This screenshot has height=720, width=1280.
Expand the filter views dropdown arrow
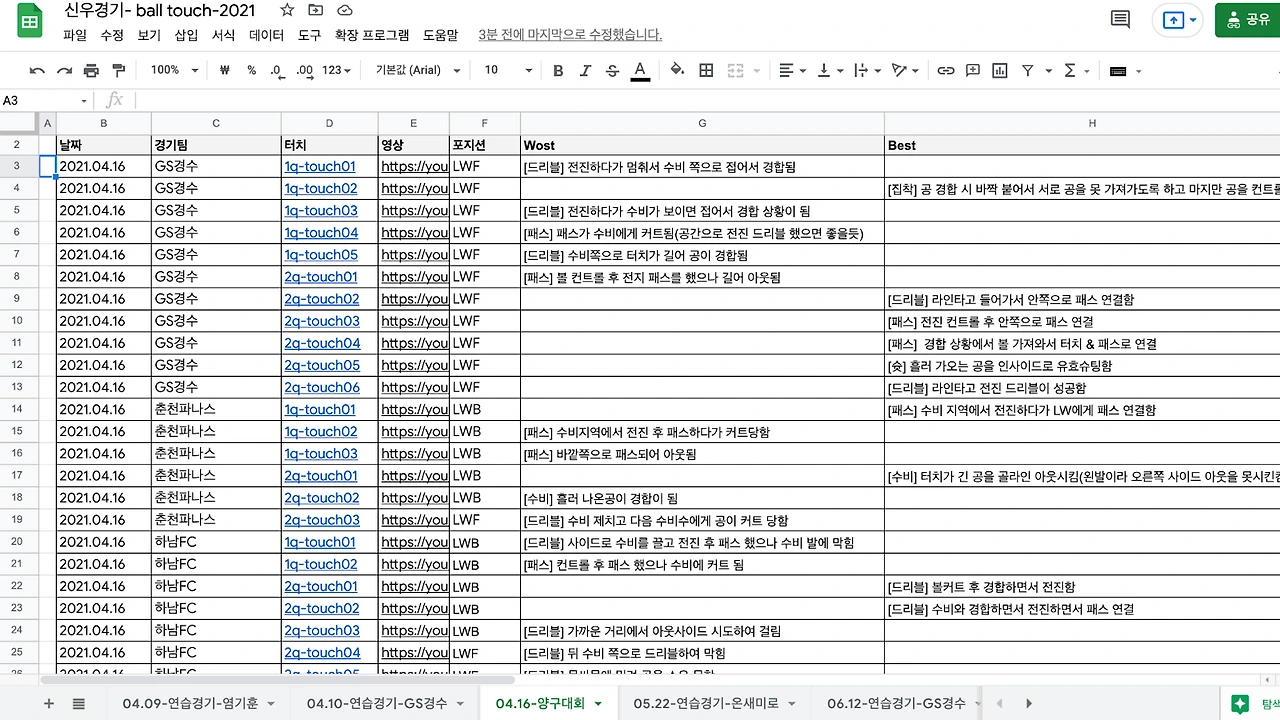point(1048,71)
